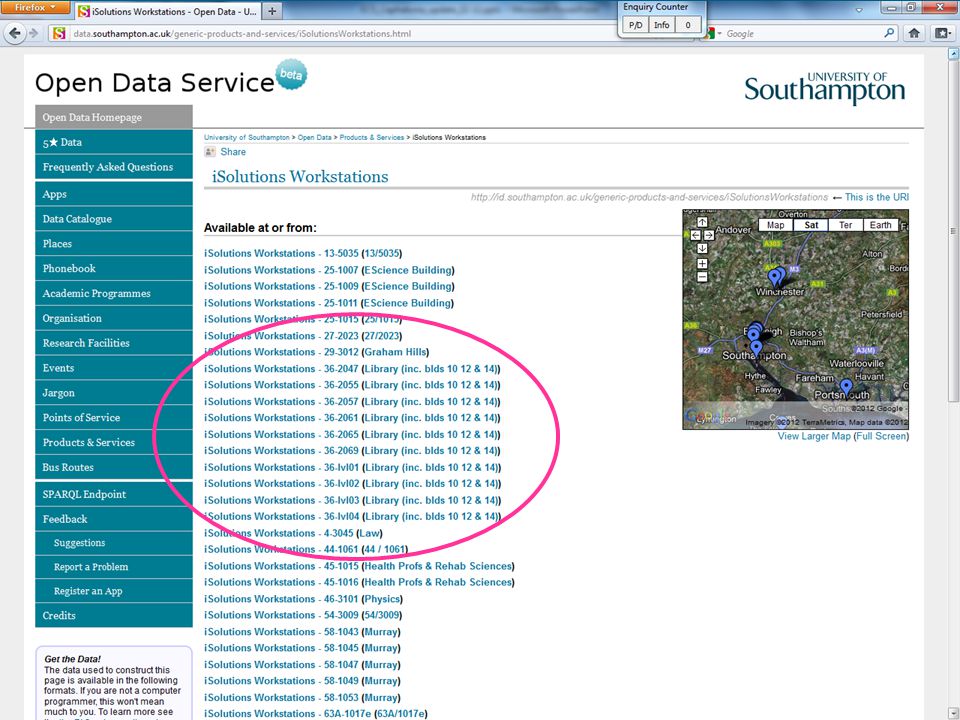Open the Organisation sidebar item

tap(114, 318)
